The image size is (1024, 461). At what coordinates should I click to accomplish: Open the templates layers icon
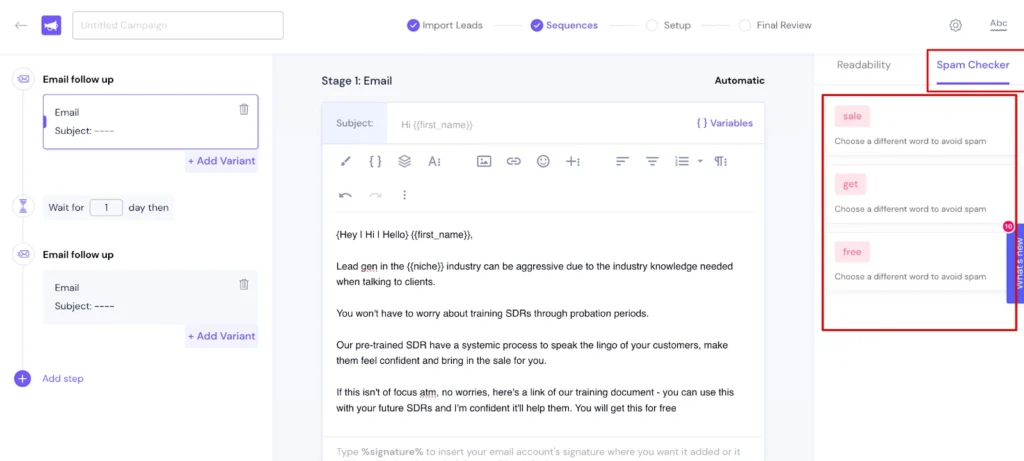(x=405, y=161)
